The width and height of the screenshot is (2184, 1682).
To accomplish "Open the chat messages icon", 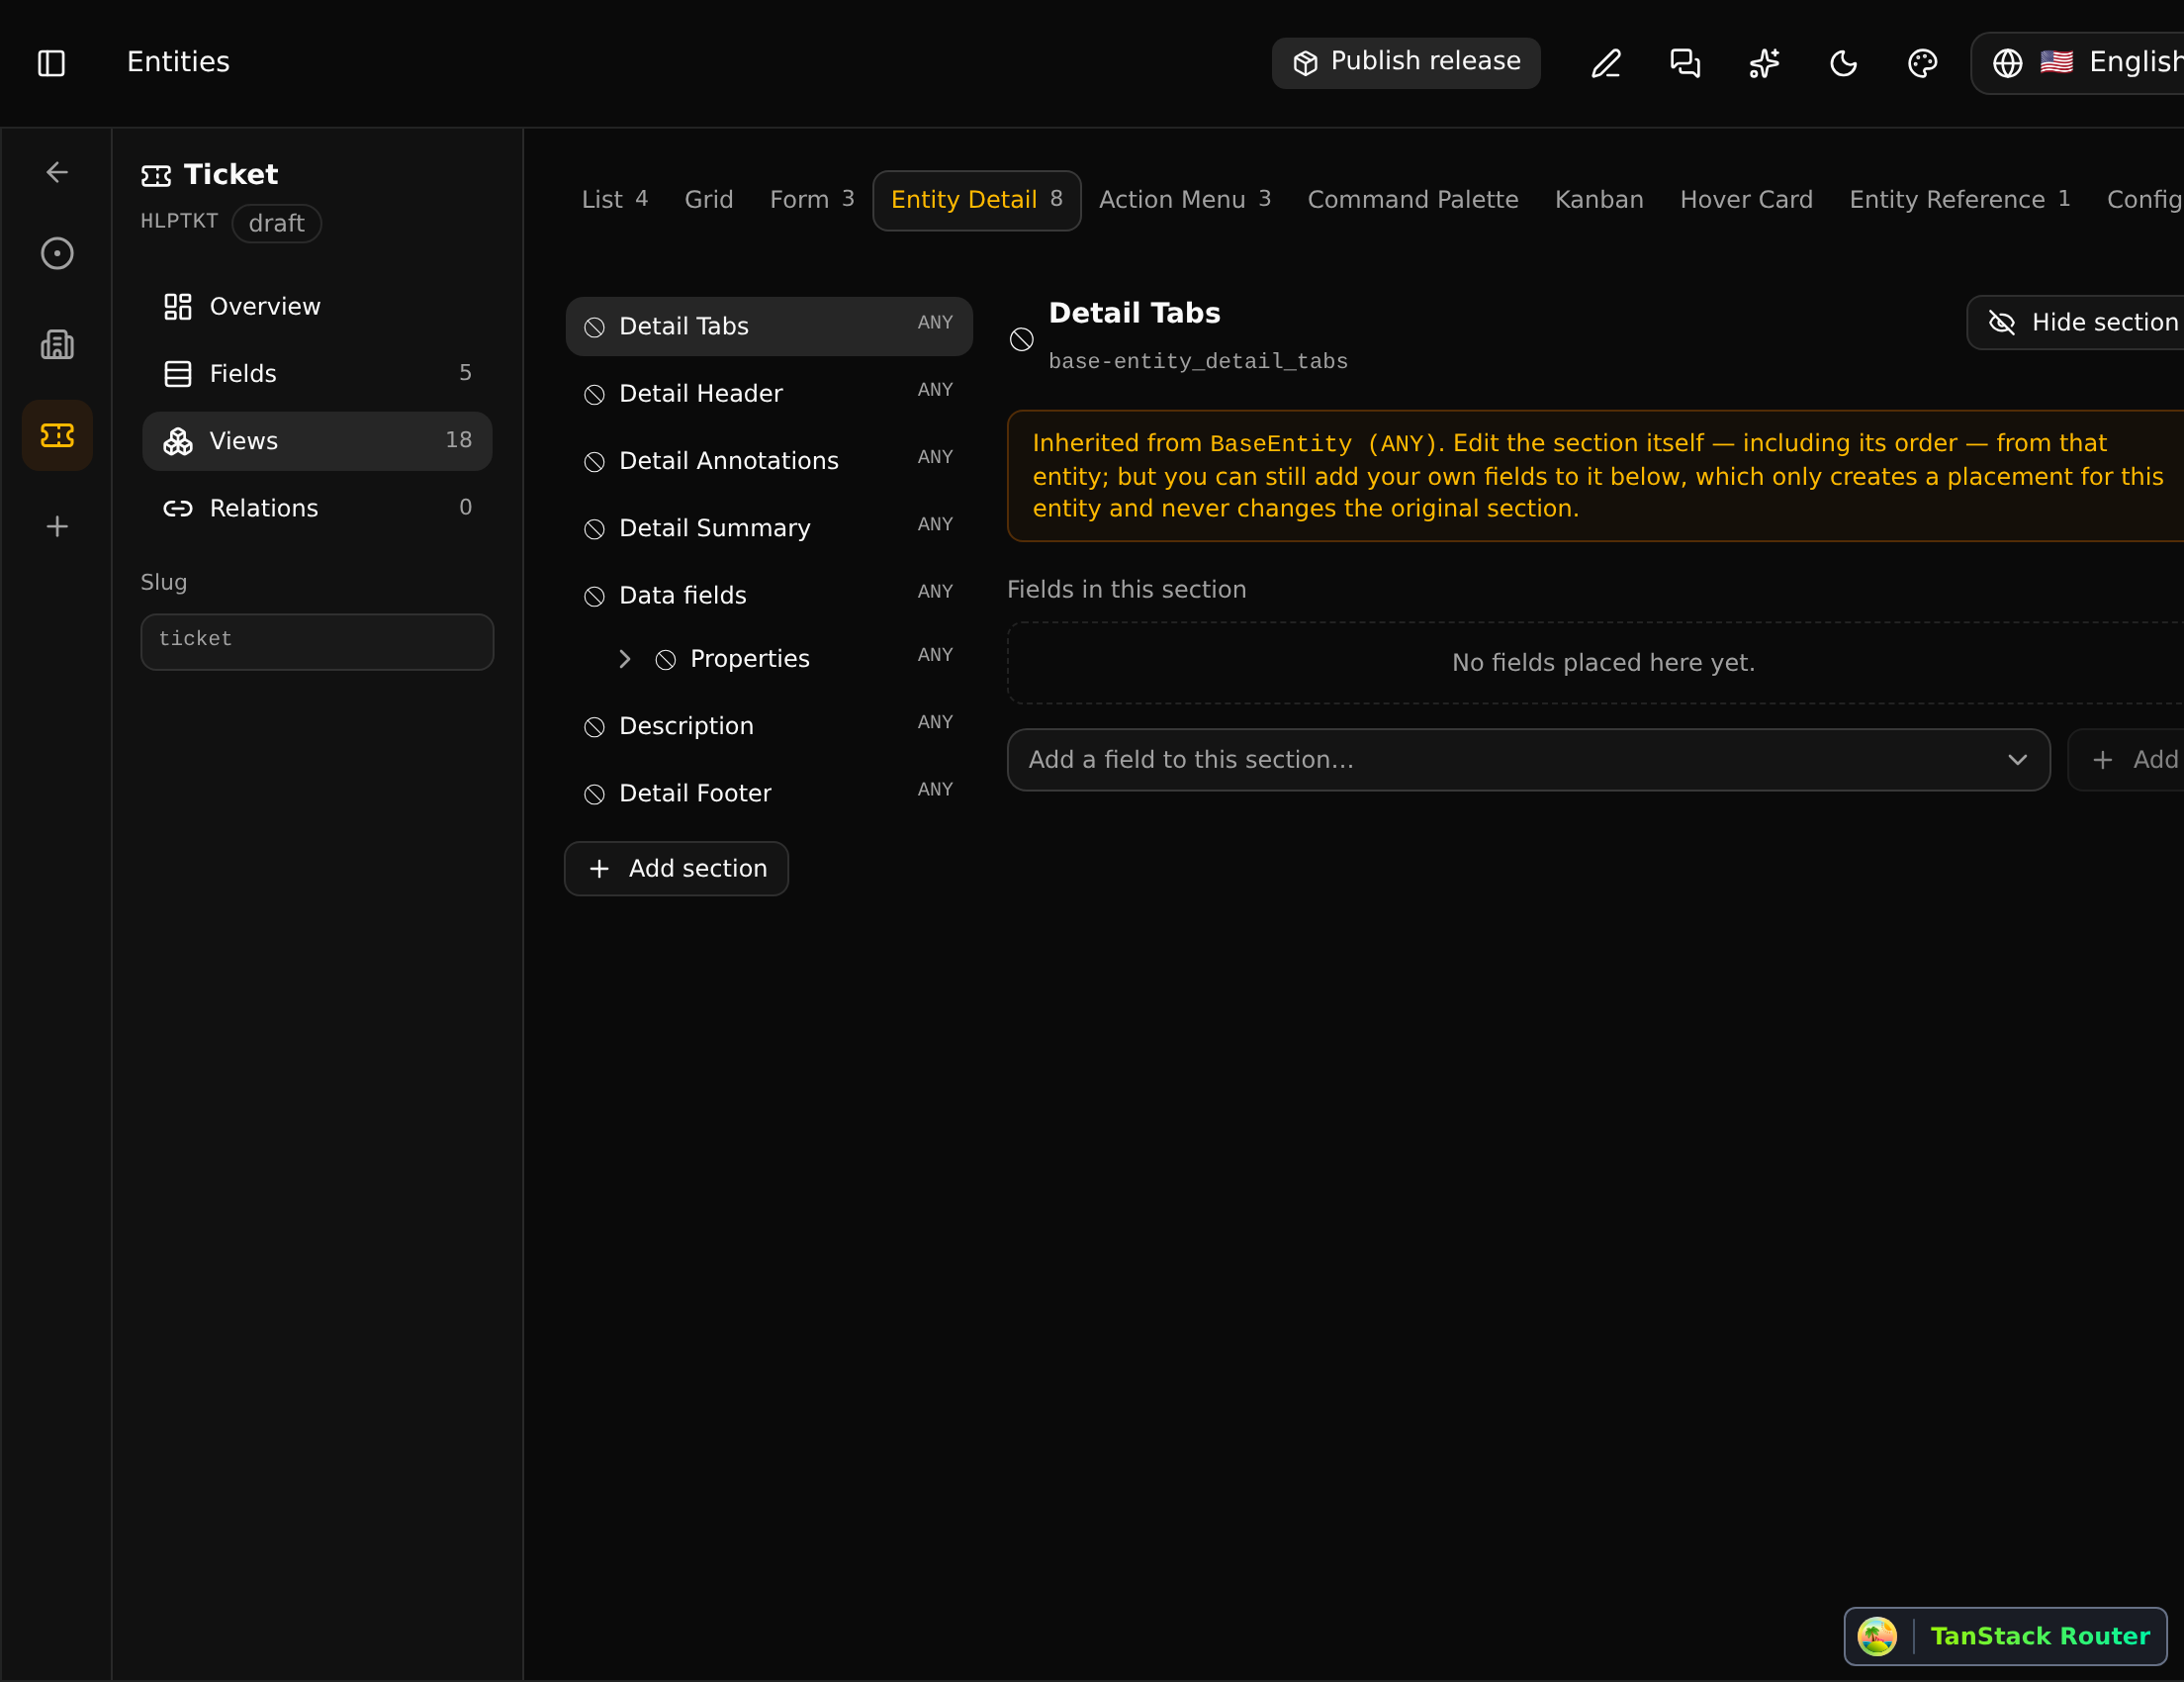I will [1685, 63].
